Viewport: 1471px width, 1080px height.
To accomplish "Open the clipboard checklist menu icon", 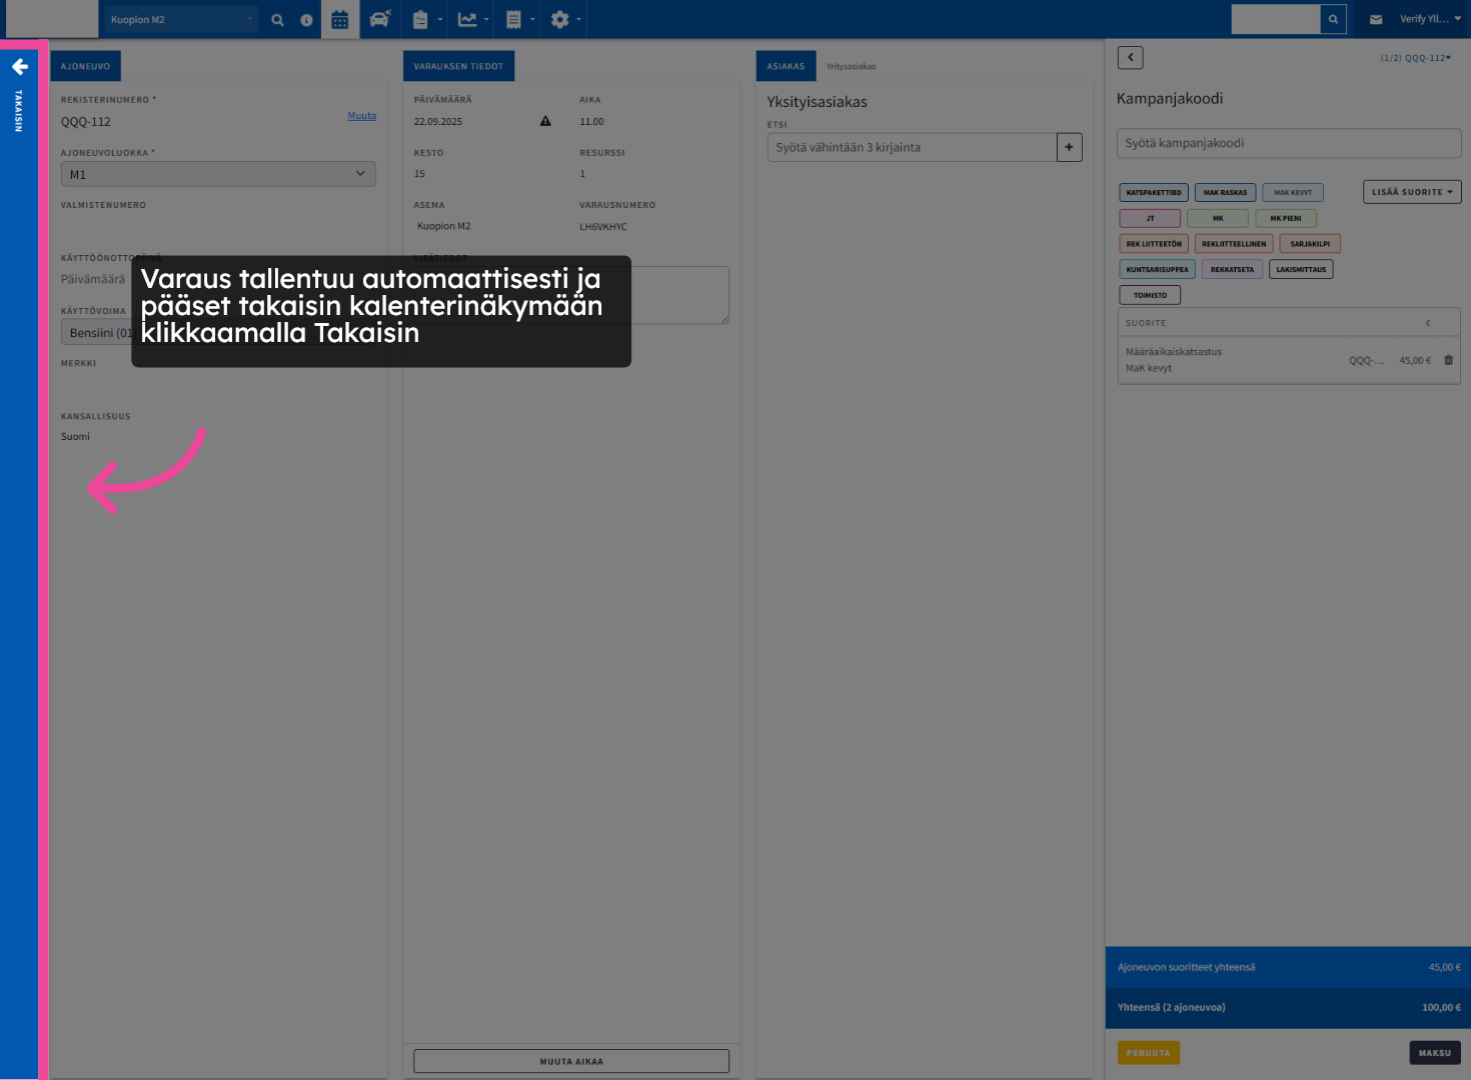I will click(x=425, y=20).
